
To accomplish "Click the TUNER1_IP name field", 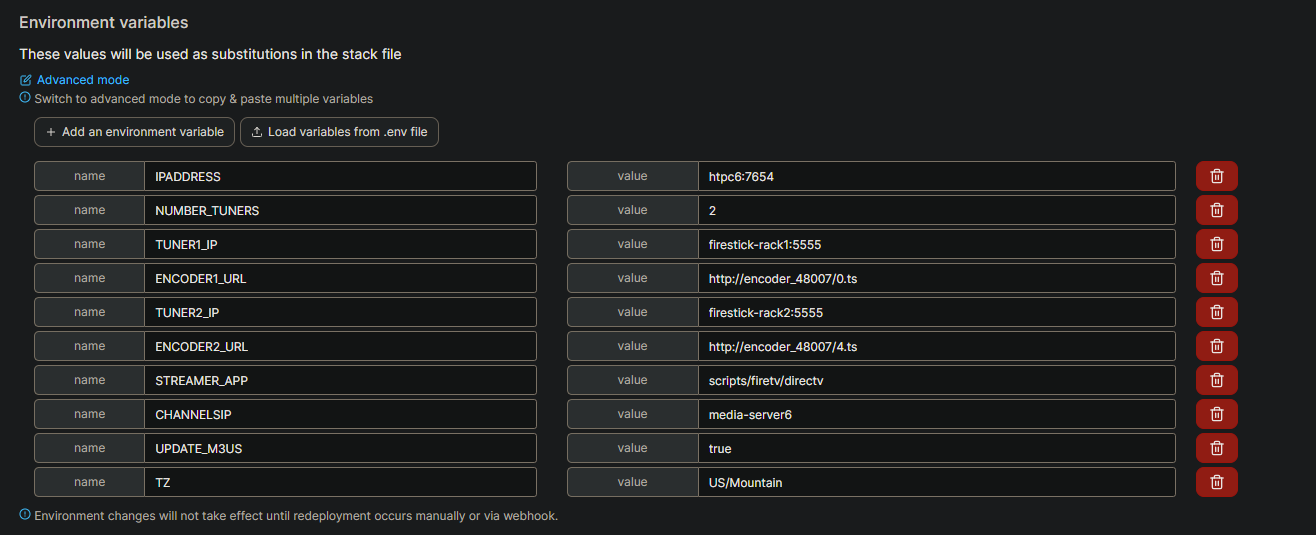I will pyautogui.click(x=340, y=244).
